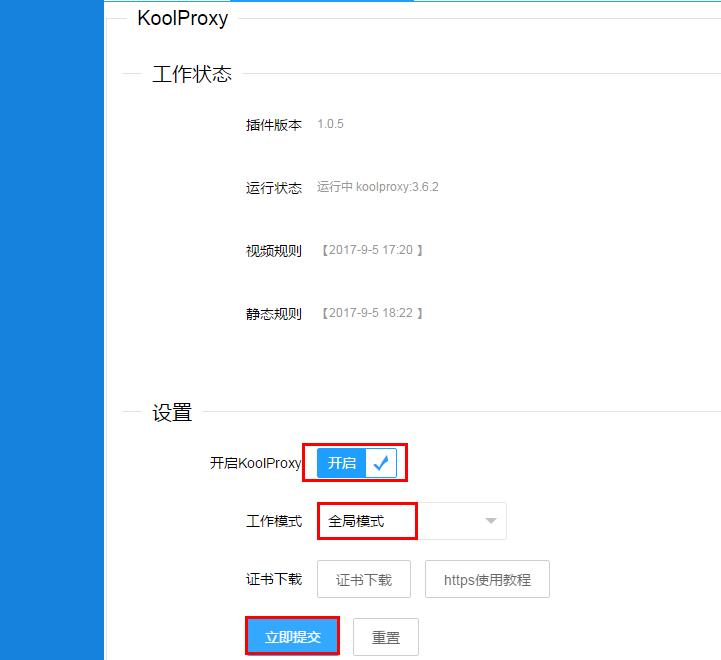The width and height of the screenshot is (721, 660).
Task: Select the plugin version value 1.0.5
Action: [x=330, y=124]
